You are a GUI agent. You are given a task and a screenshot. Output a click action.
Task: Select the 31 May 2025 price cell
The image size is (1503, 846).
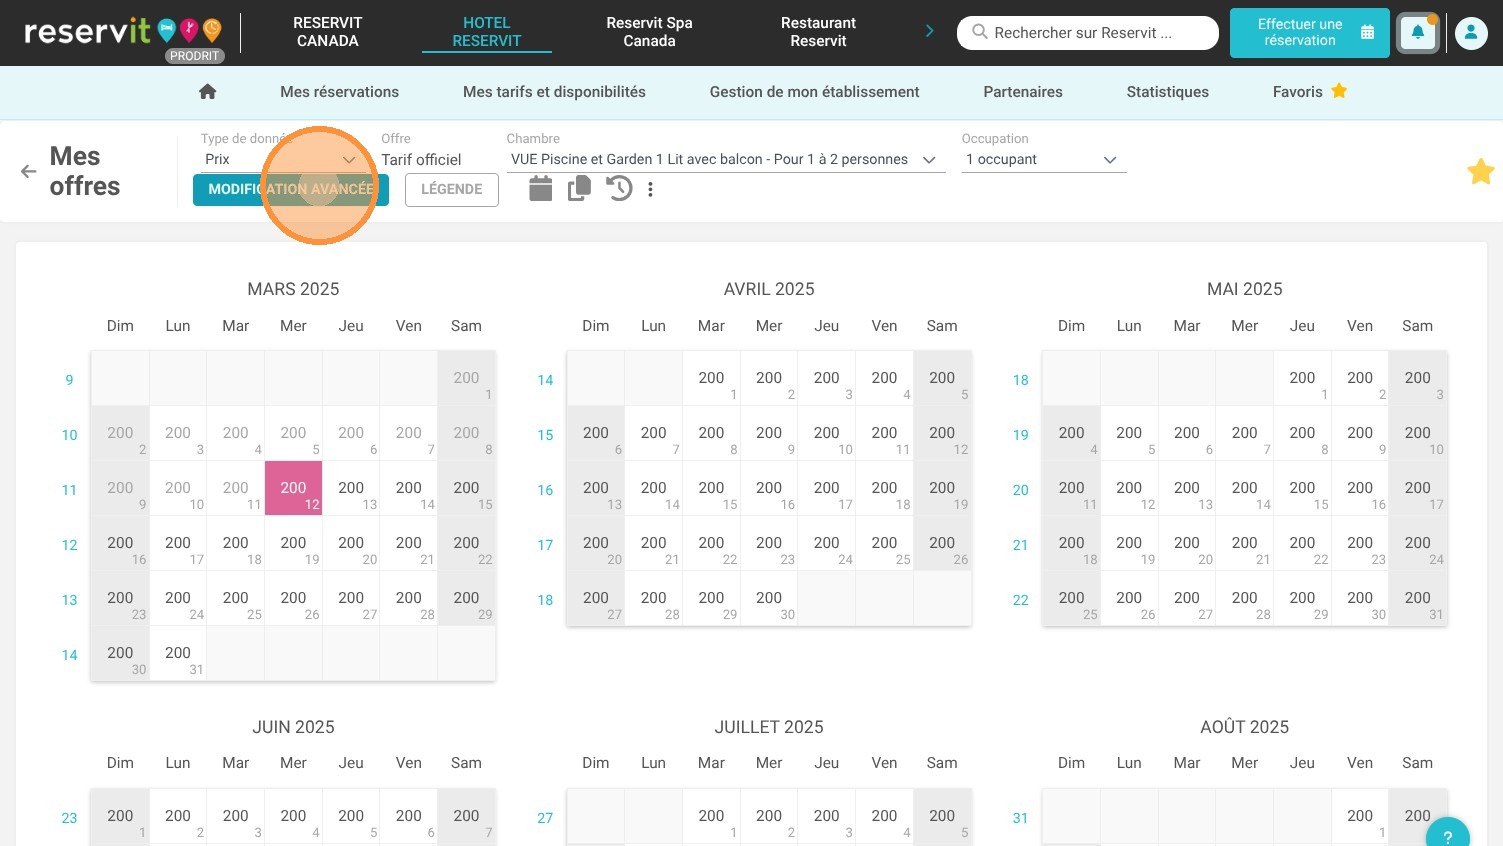[1417, 598]
